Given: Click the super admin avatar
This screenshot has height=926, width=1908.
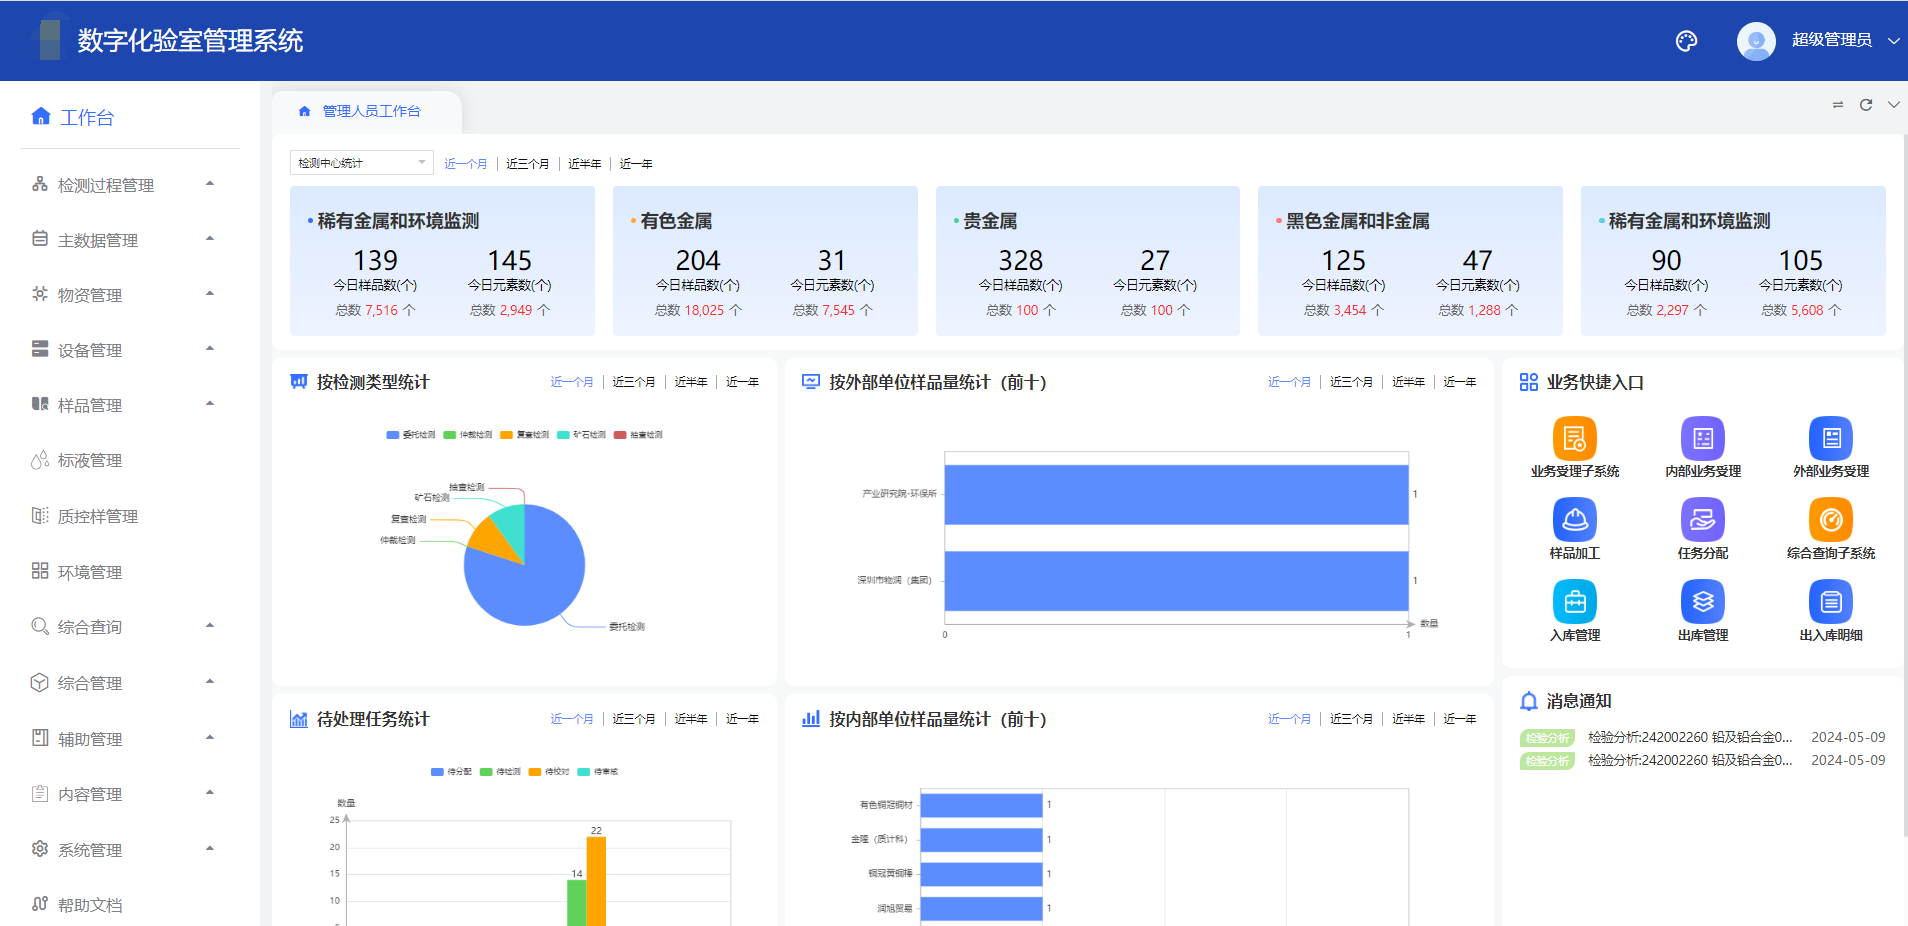Looking at the screenshot, I should click(1756, 41).
